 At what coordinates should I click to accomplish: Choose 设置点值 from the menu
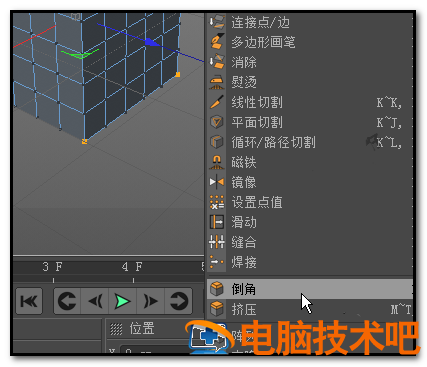click(310, 202)
